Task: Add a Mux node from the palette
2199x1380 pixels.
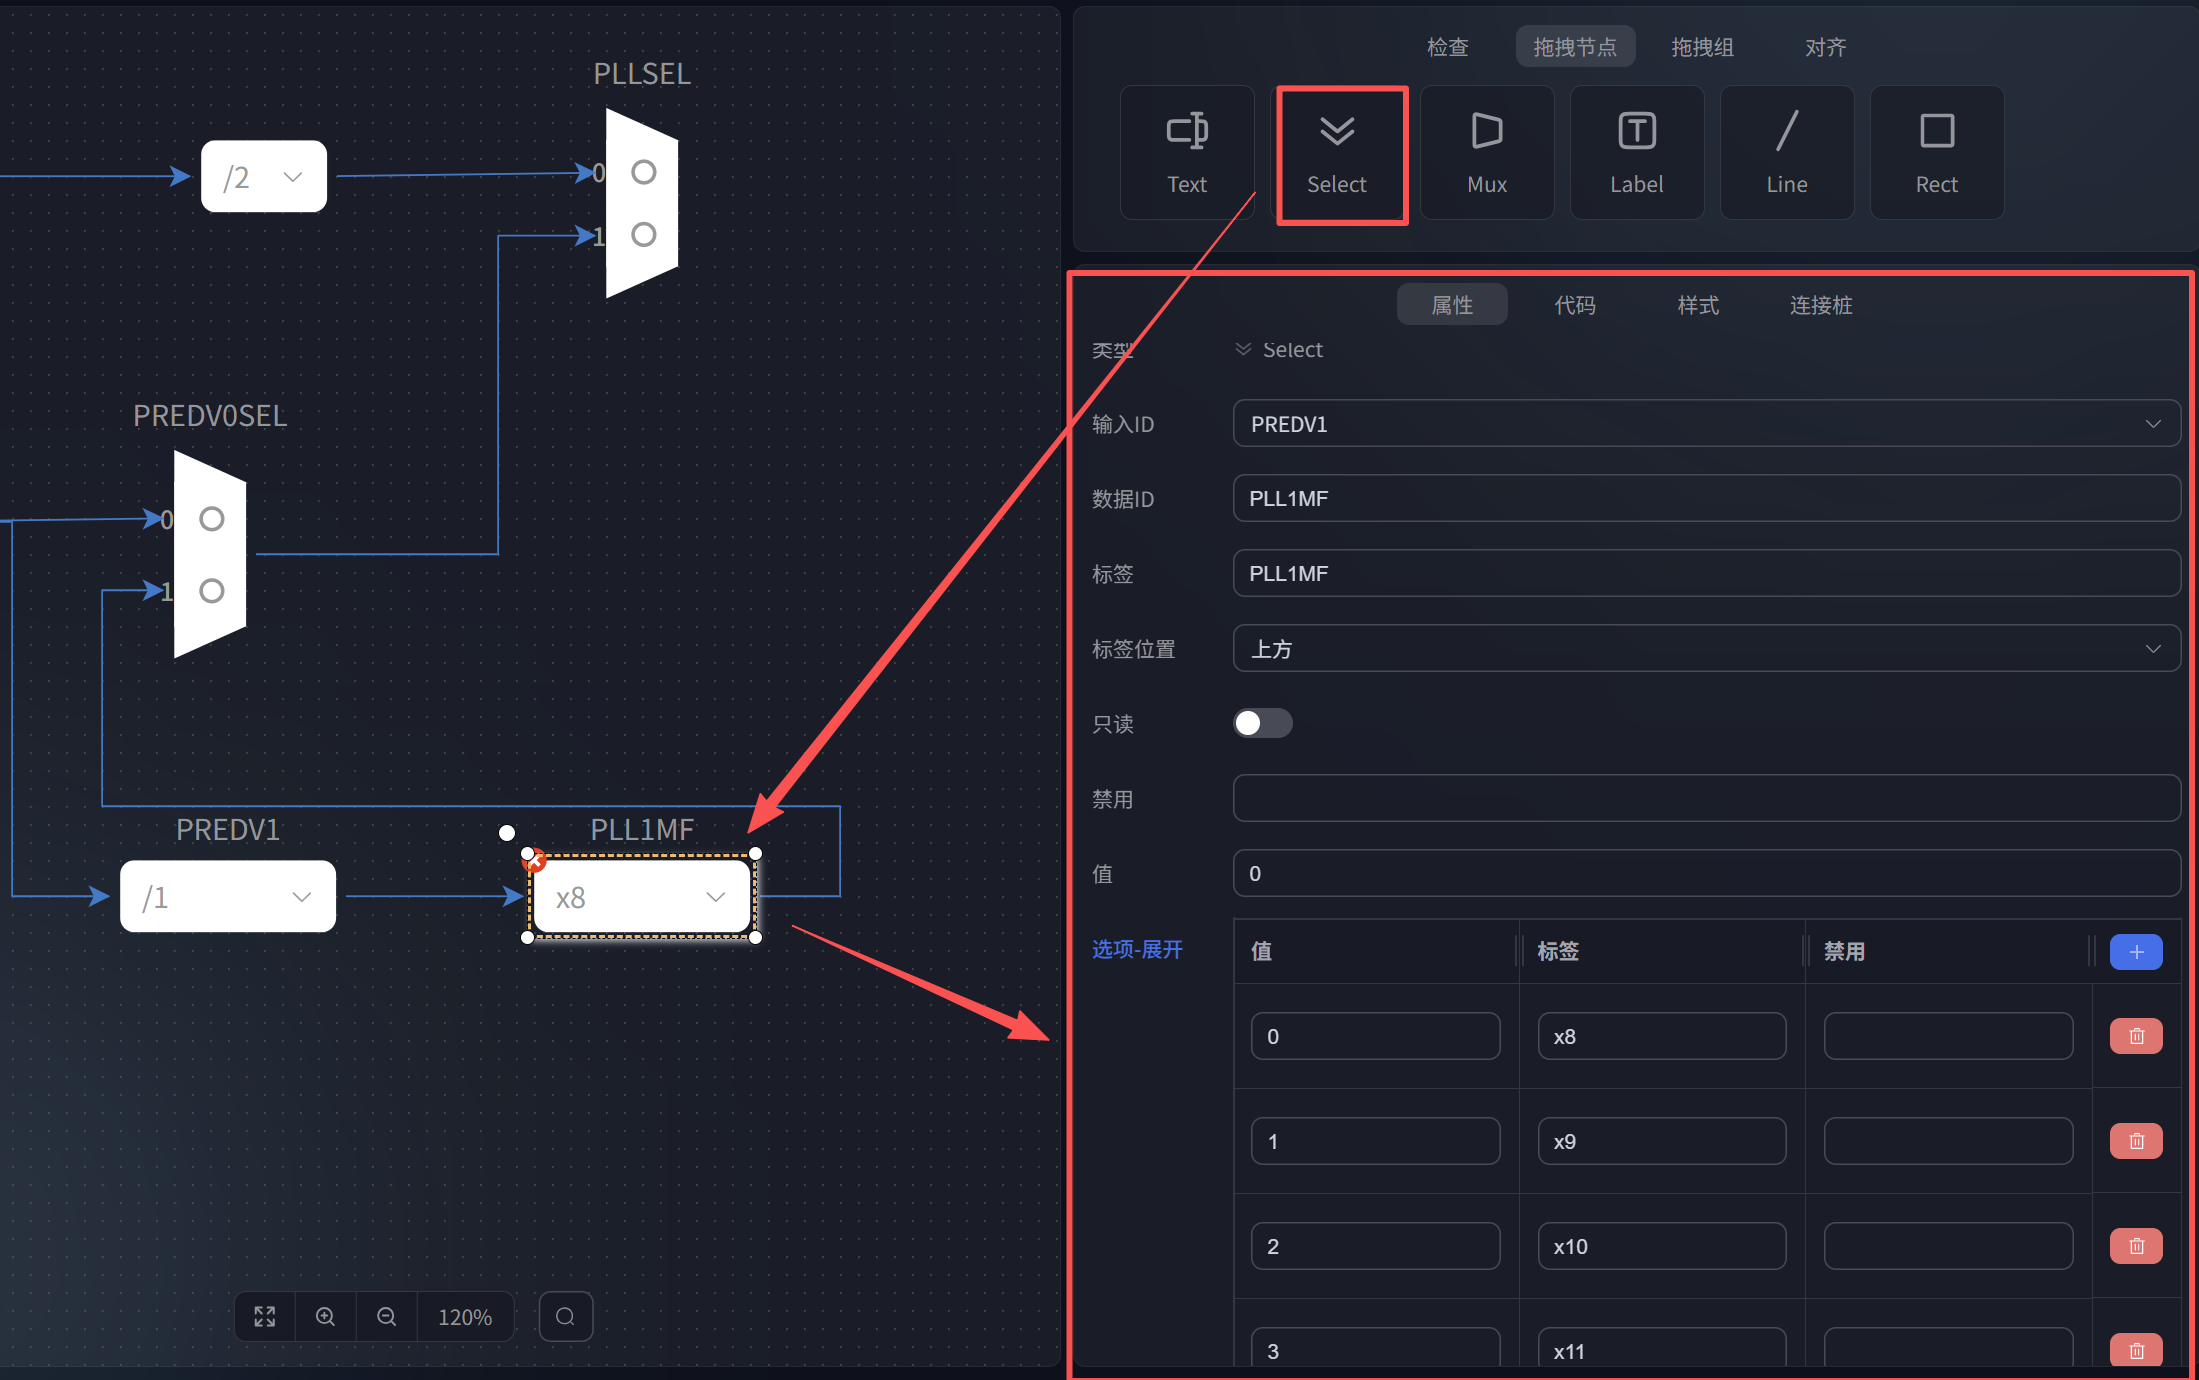Action: (x=1487, y=152)
